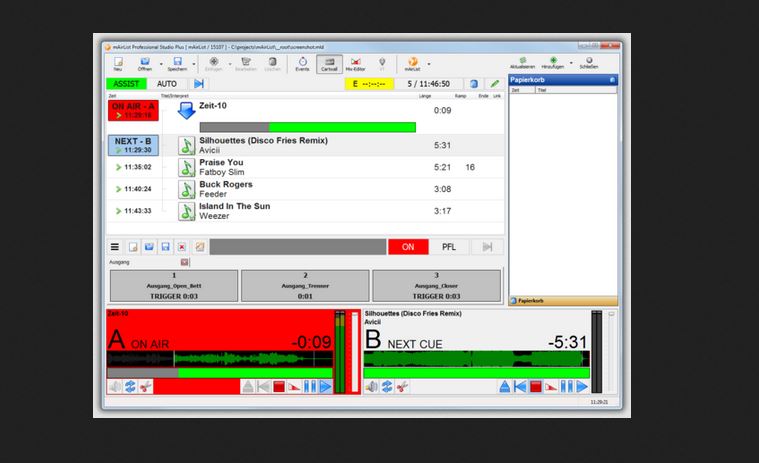The height and width of the screenshot is (463, 759).
Task: Expand the Speichern dropdown arrow
Action: [x=194, y=64]
